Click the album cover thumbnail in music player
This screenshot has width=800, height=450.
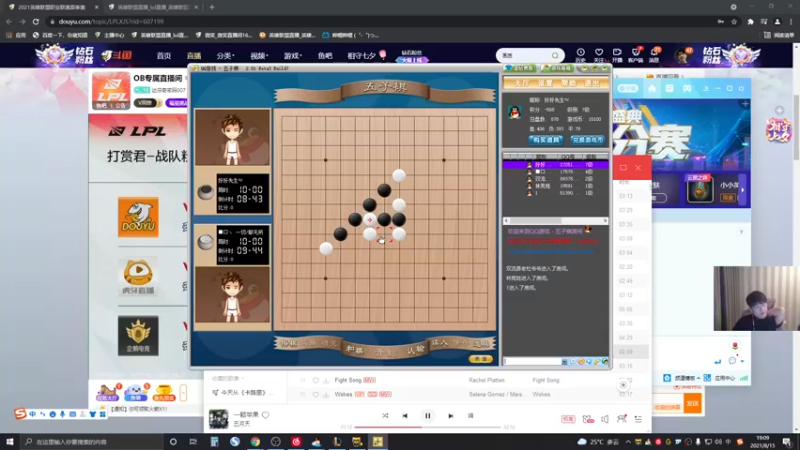pos(218,419)
